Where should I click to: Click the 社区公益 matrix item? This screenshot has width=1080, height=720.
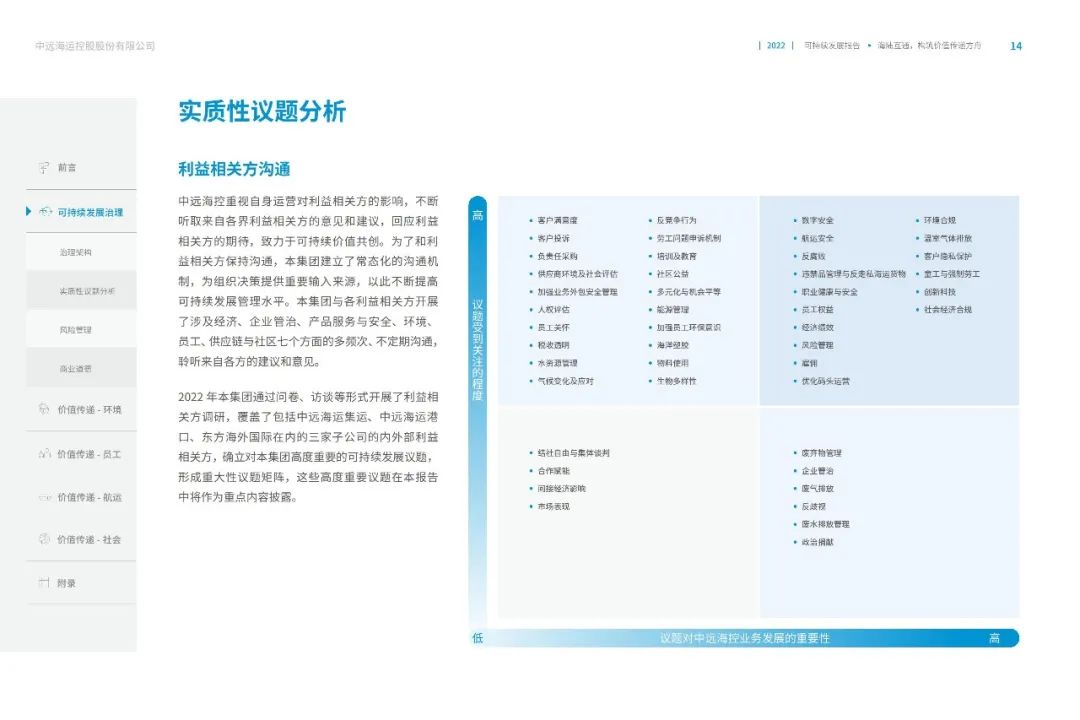point(672,274)
